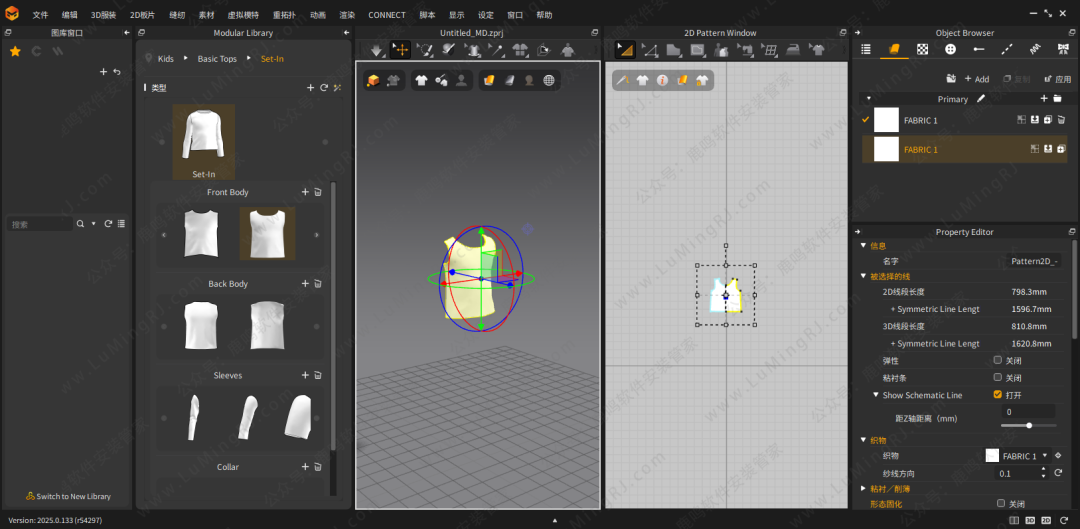
Task: Open the Fabric tab in Object Browser
Action: point(894,49)
